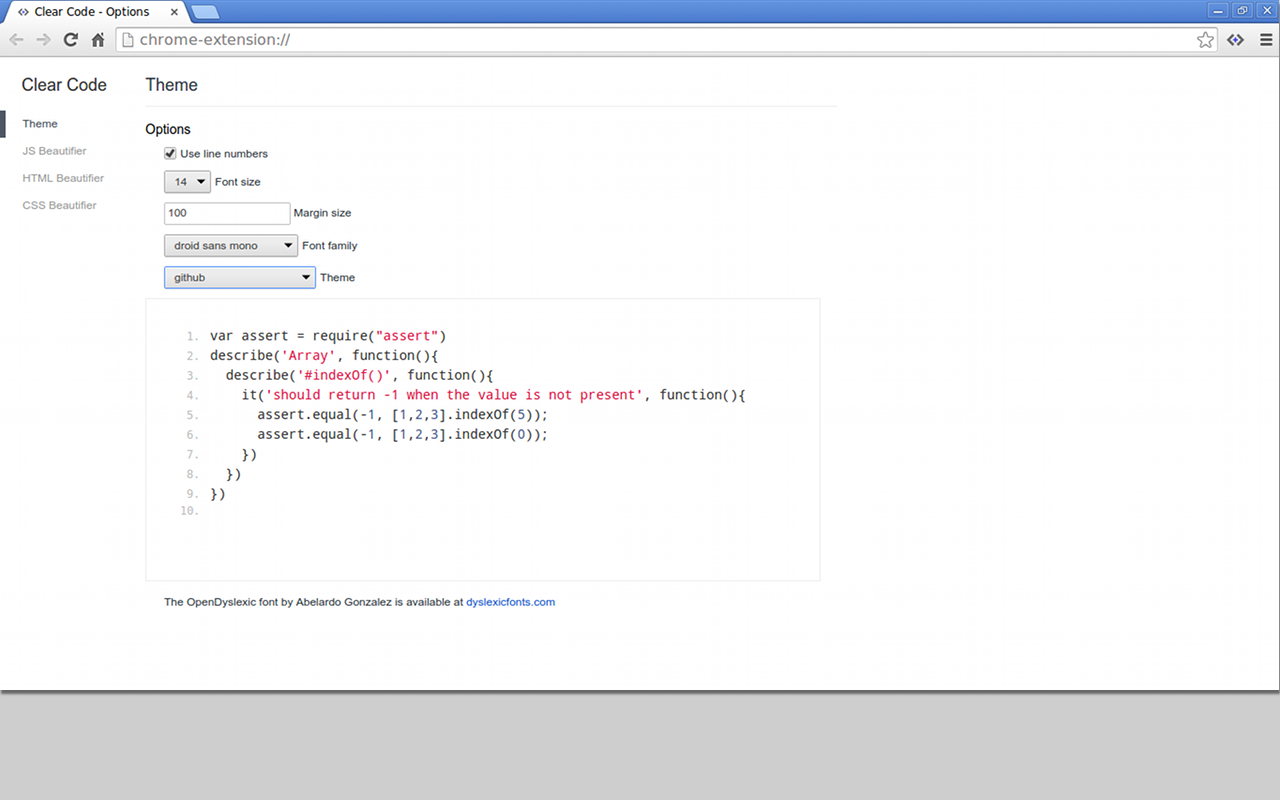Open the HTML Beautifier section
This screenshot has width=1280, height=800.
tap(63, 178)
